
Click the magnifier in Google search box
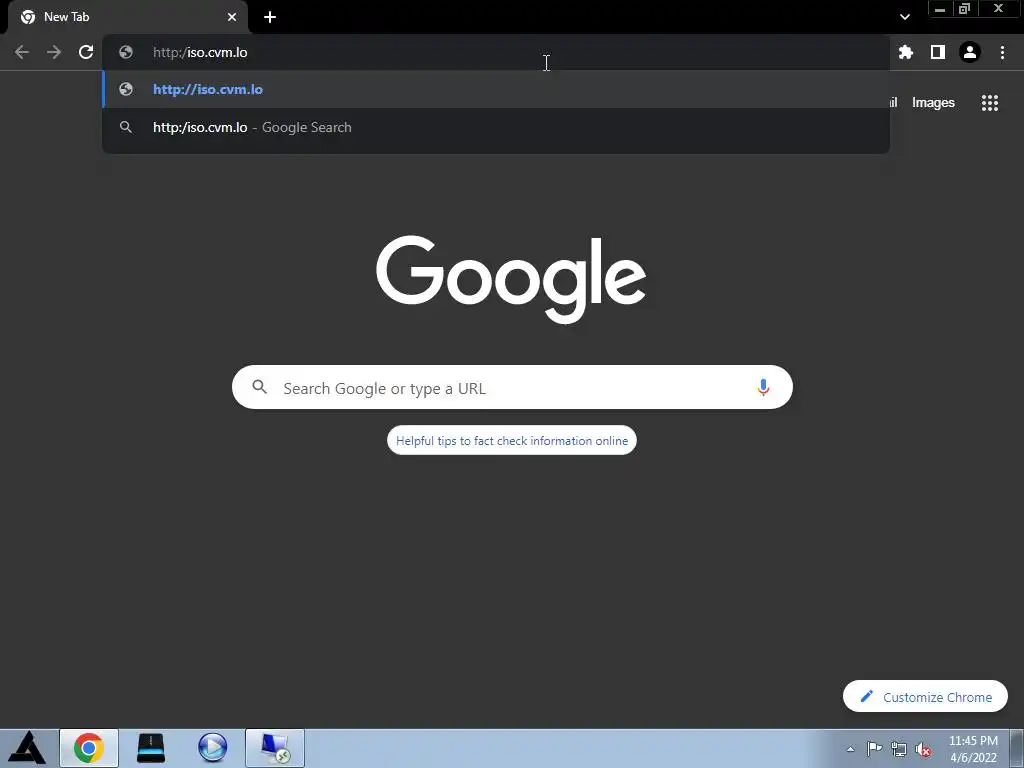point(259,387)
